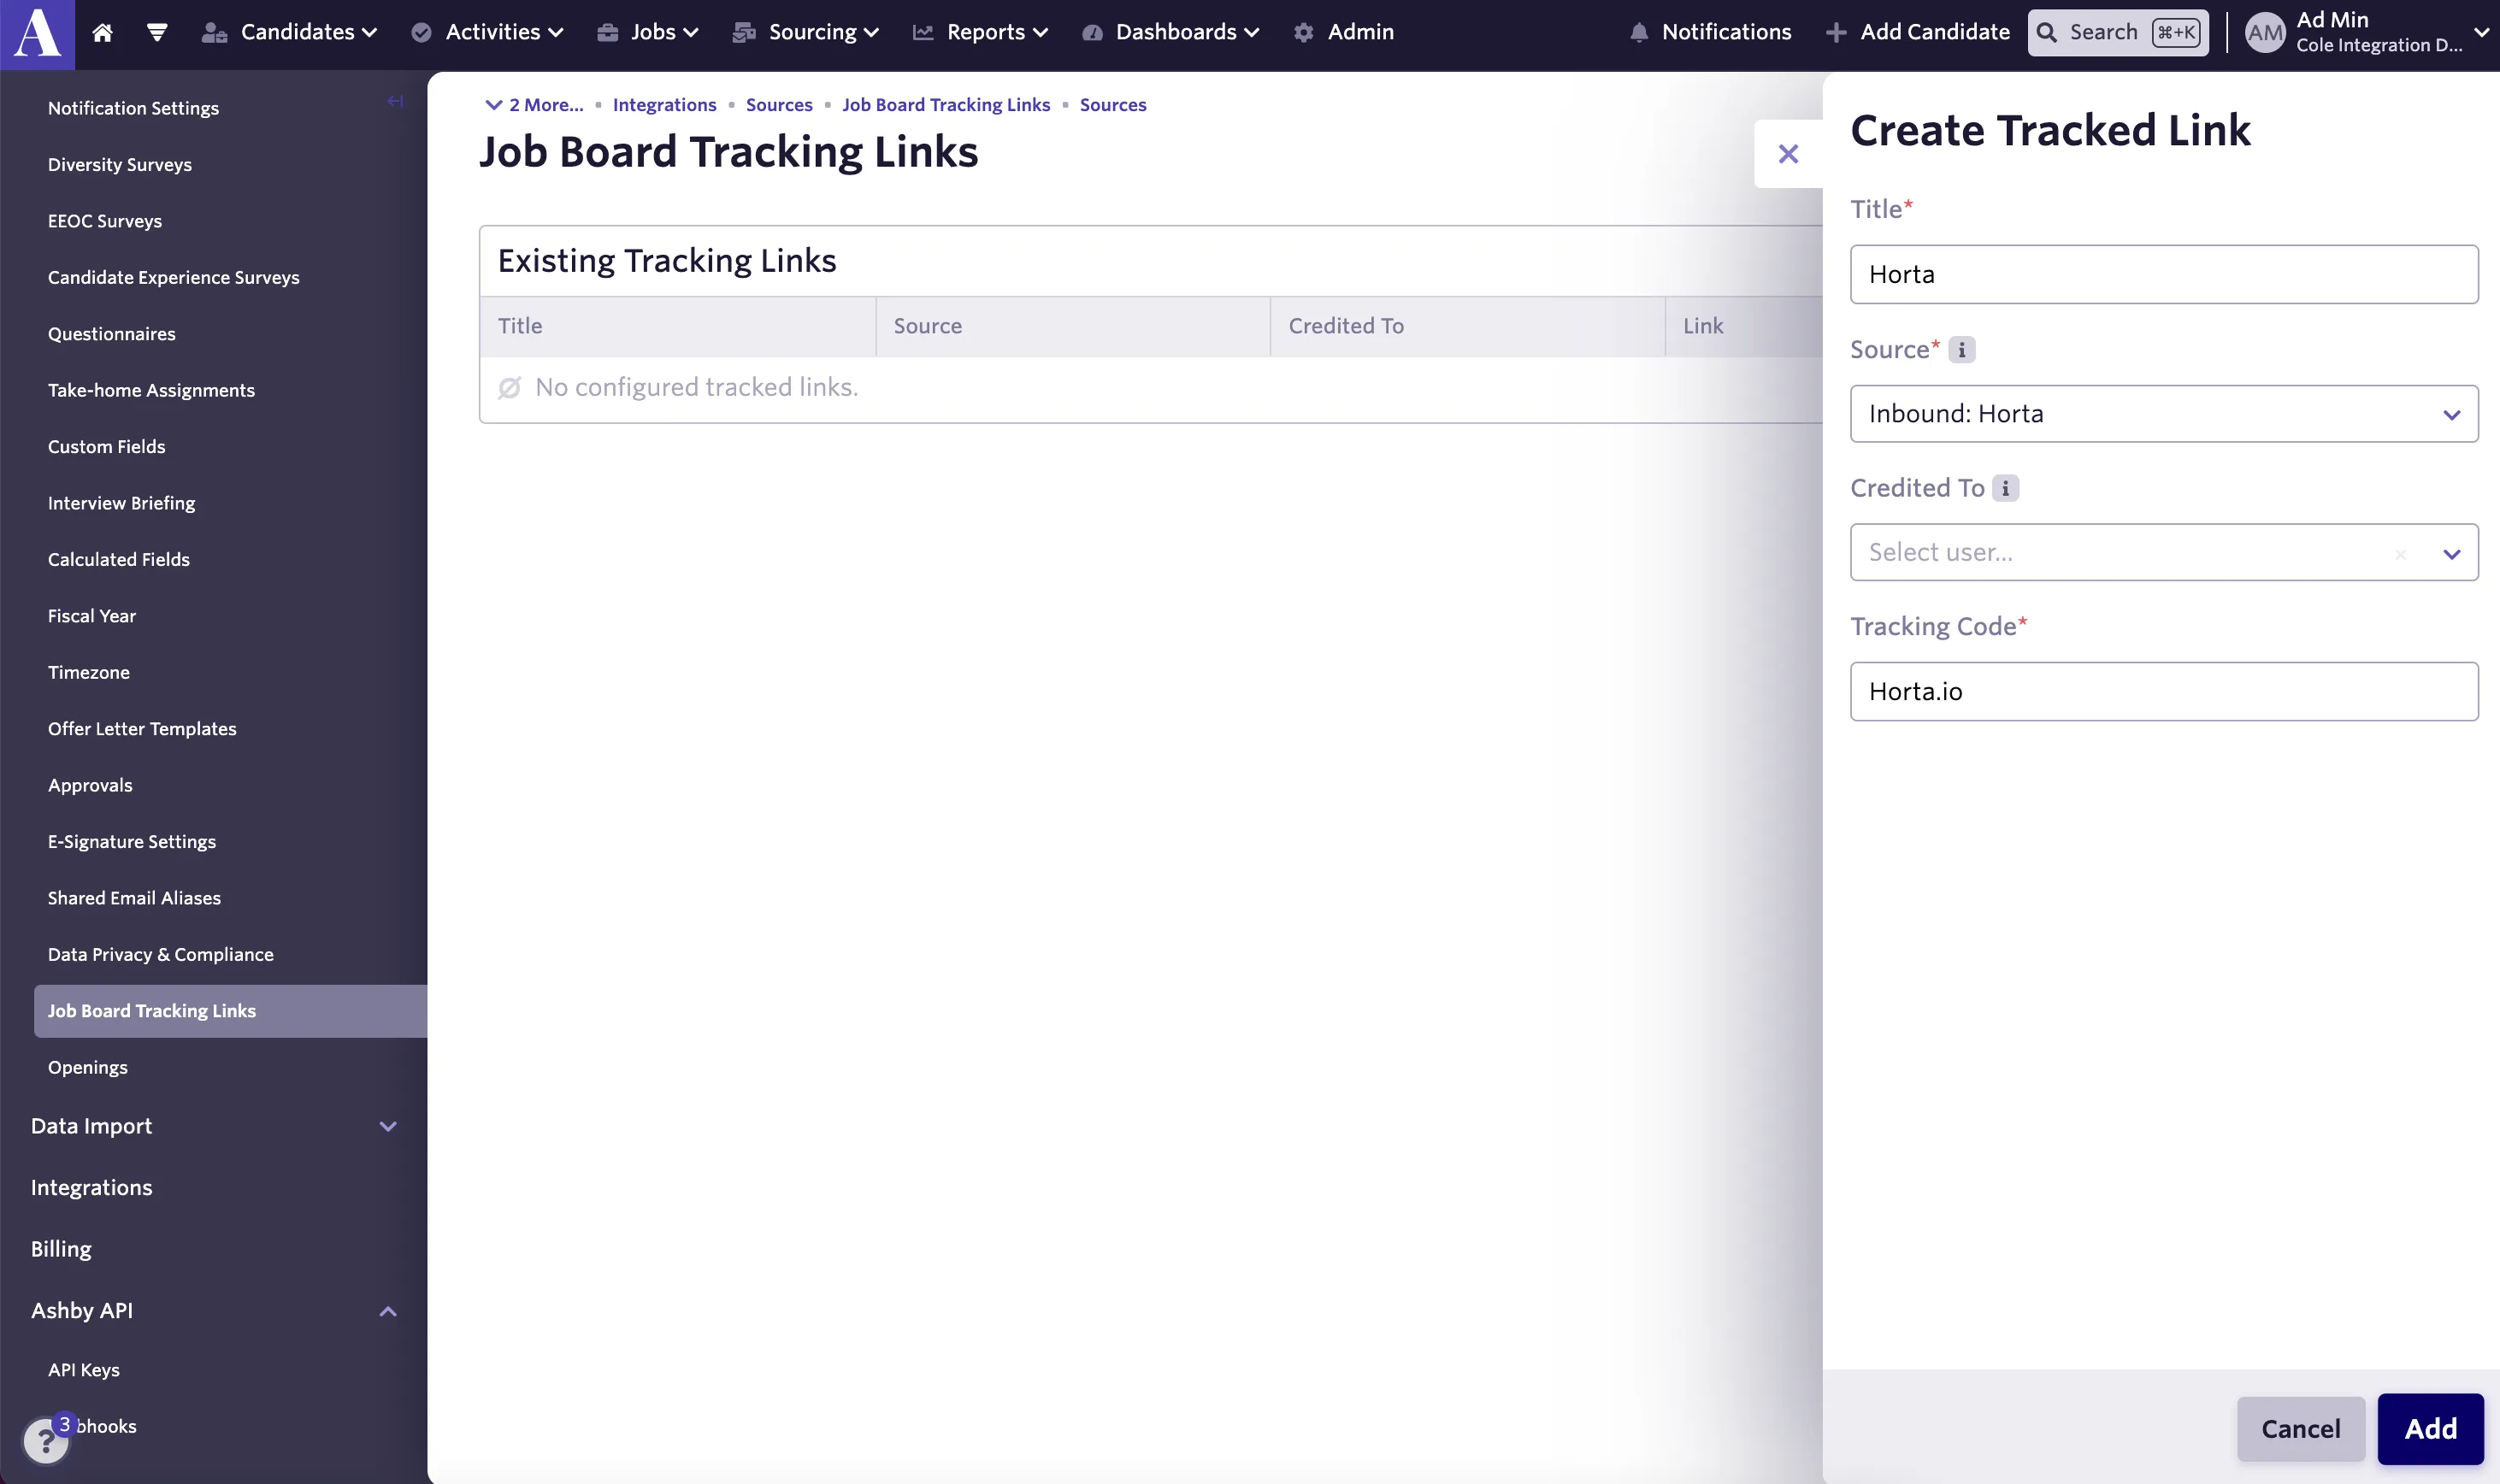Click the Notifications bell icon

1639,33
